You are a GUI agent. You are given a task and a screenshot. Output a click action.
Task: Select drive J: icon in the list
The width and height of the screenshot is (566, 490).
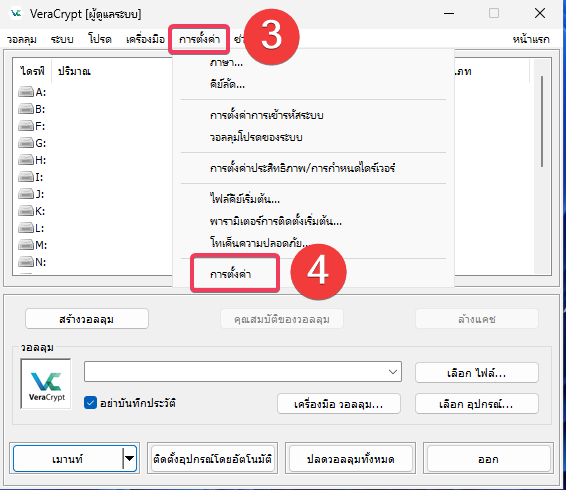pos(26,194)
